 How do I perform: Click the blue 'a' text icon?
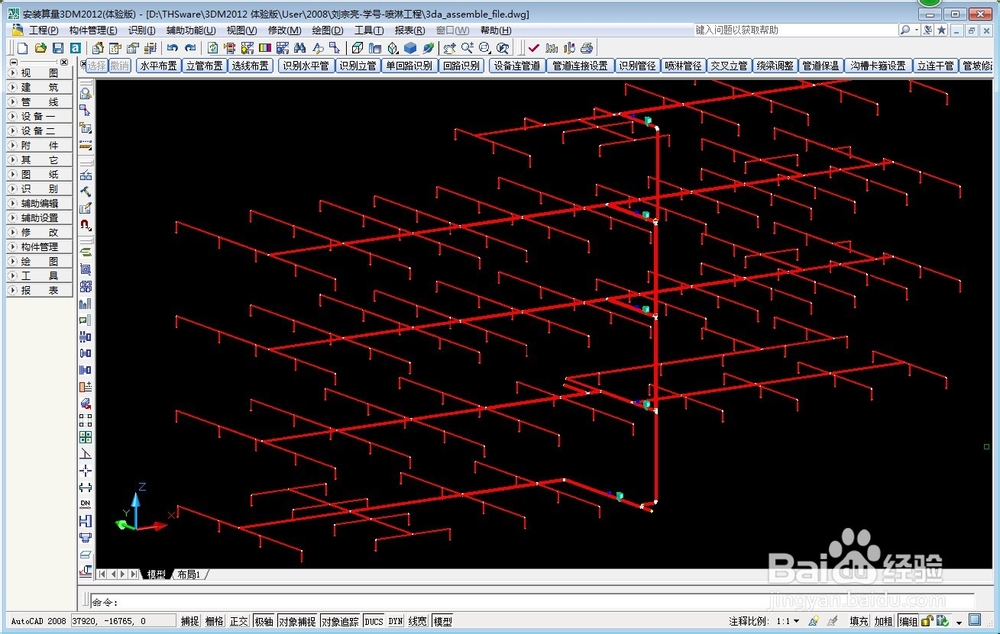click(75, 48)
